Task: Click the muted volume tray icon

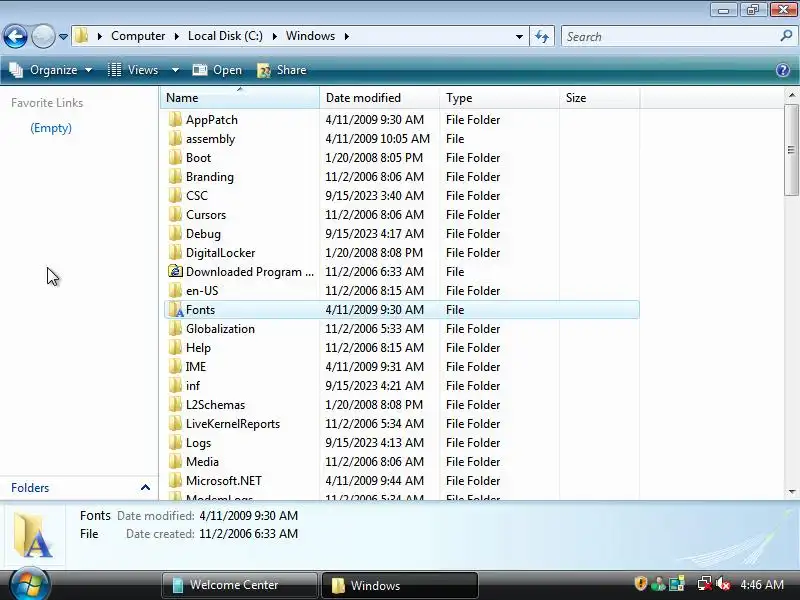Action: click(x=722, y=584)
